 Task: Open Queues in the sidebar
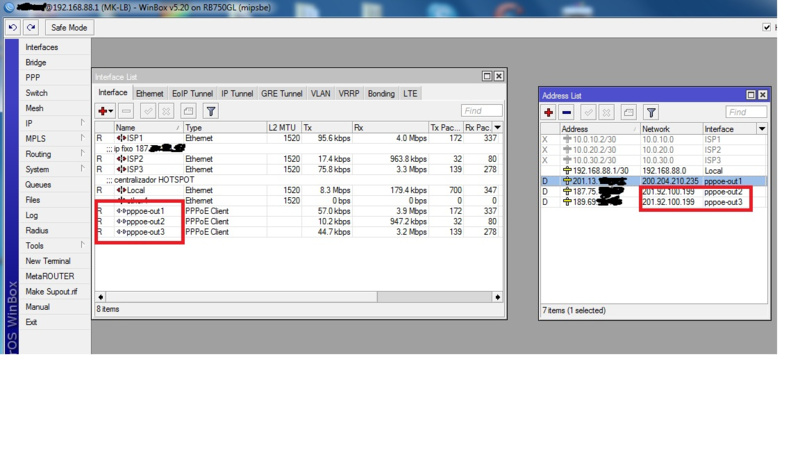(x=38, y=185)
